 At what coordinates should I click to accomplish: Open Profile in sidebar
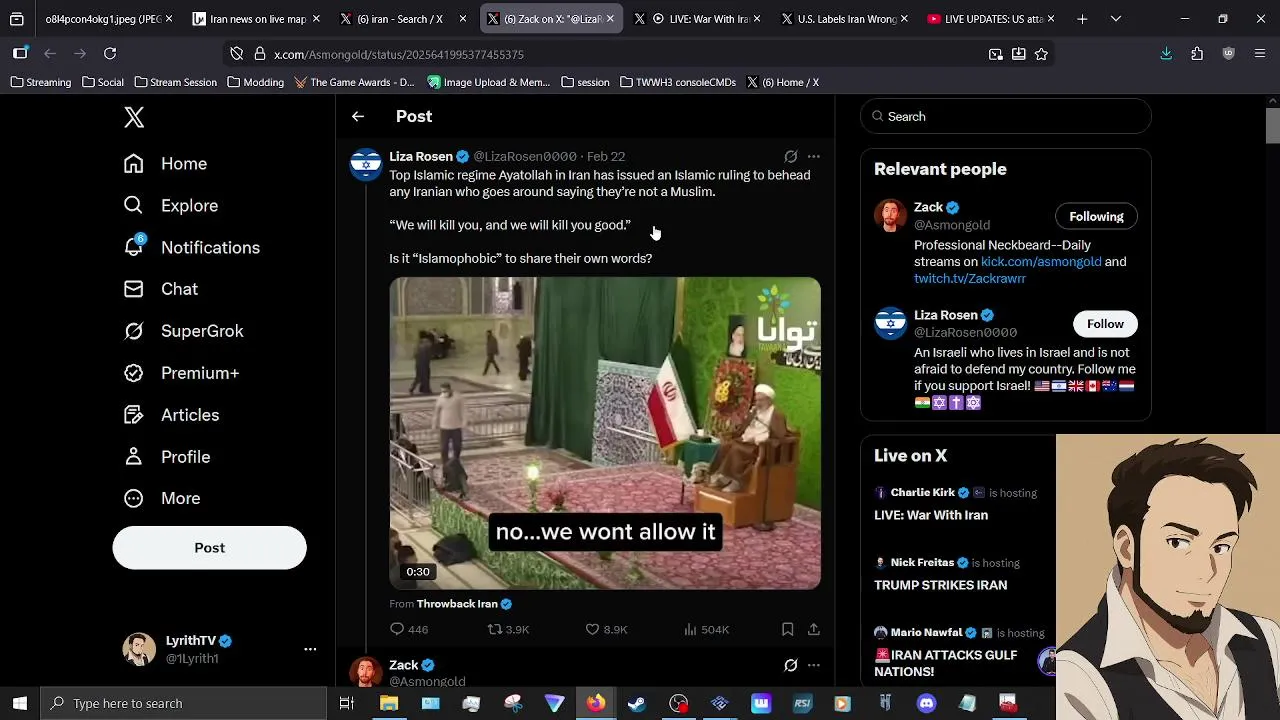coord(167,457)
